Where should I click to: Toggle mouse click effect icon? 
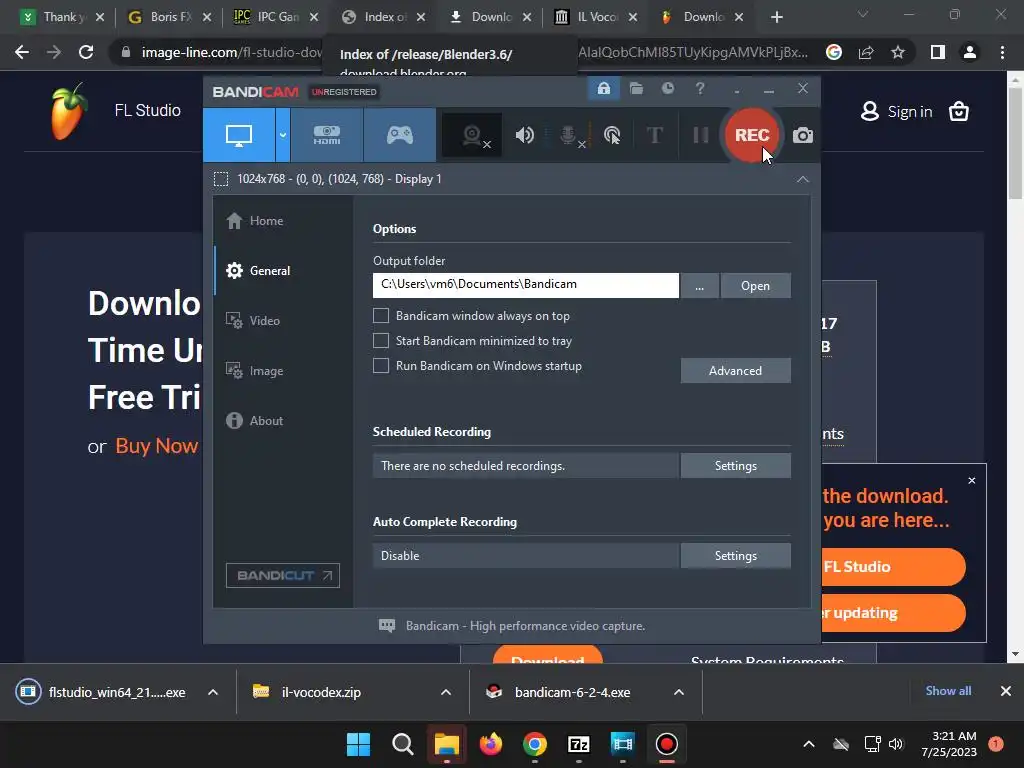tap(612, 135)
